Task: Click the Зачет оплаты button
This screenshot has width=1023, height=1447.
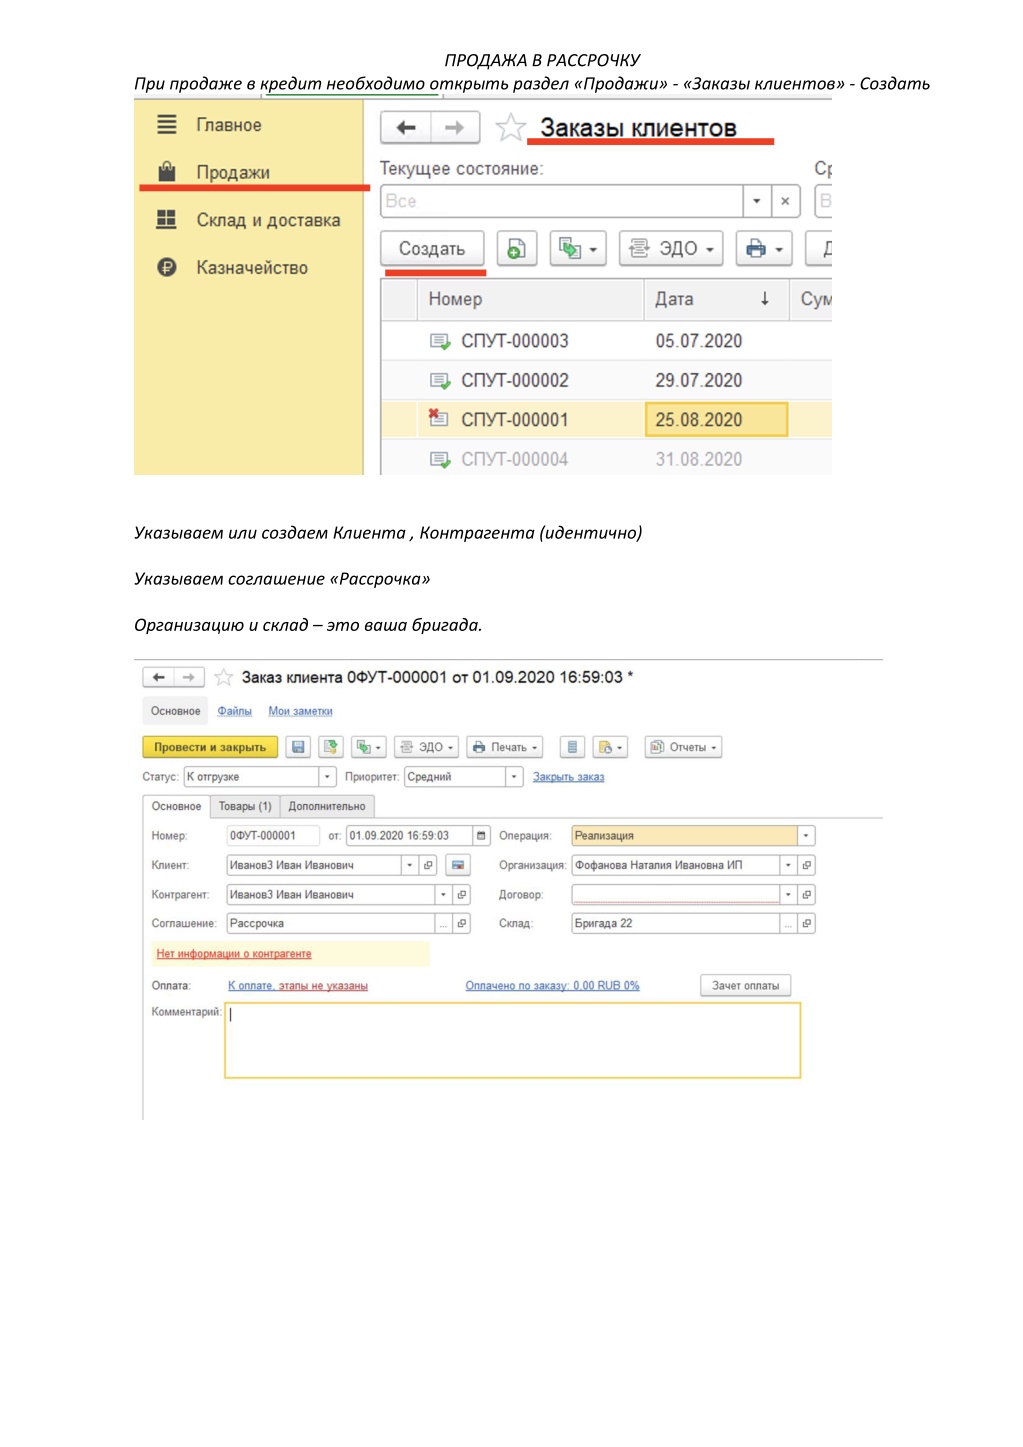Action: pos(746,986)
